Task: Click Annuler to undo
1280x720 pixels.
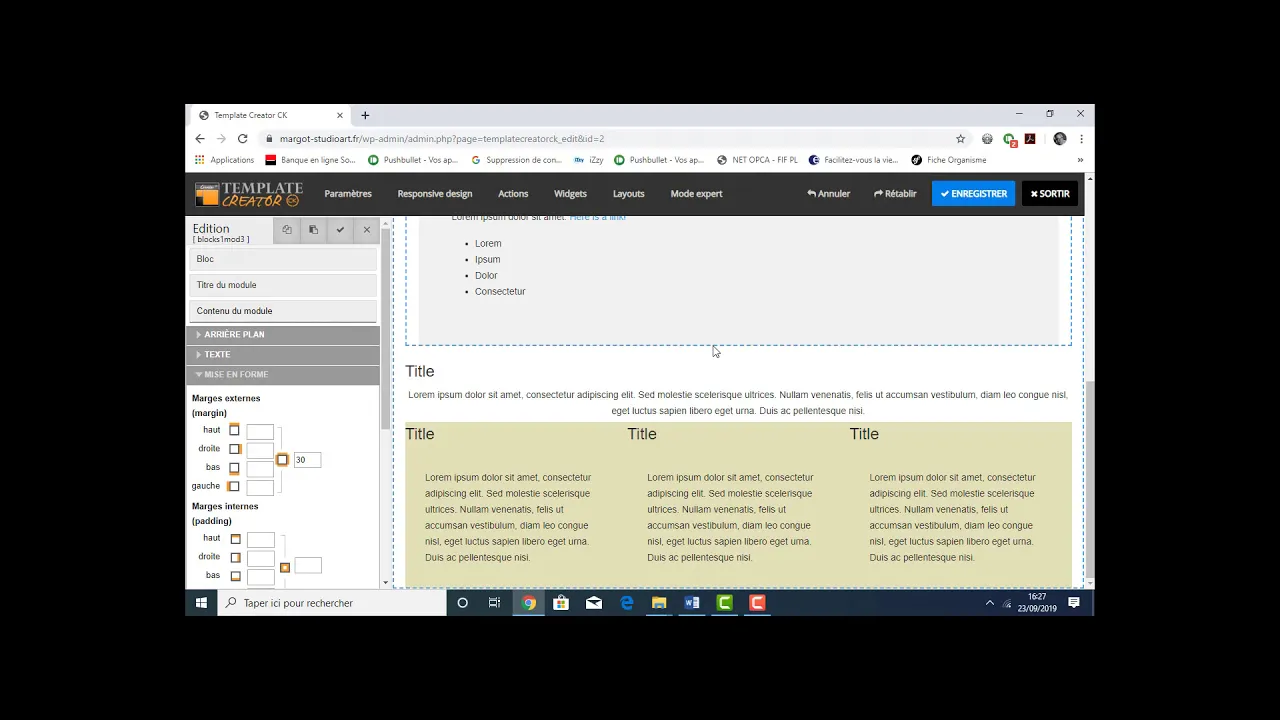Action: 829,194
